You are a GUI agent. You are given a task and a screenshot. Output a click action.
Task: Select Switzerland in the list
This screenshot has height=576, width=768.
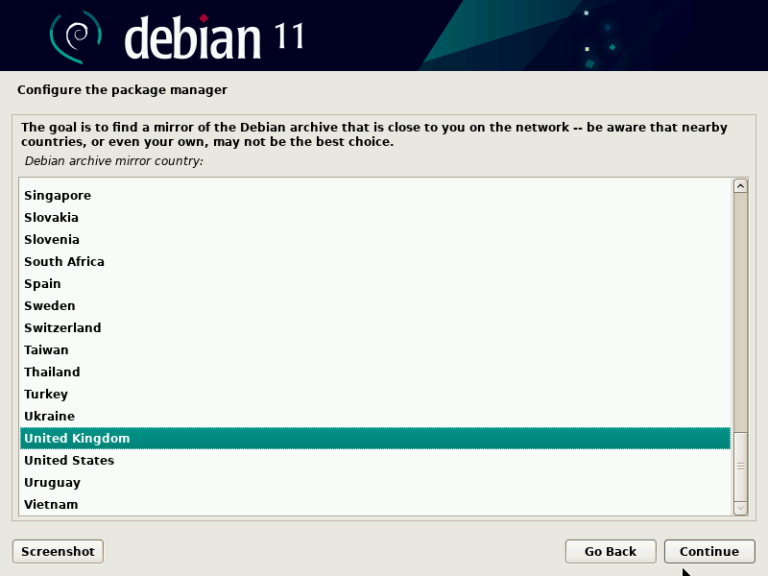point(62,328)
